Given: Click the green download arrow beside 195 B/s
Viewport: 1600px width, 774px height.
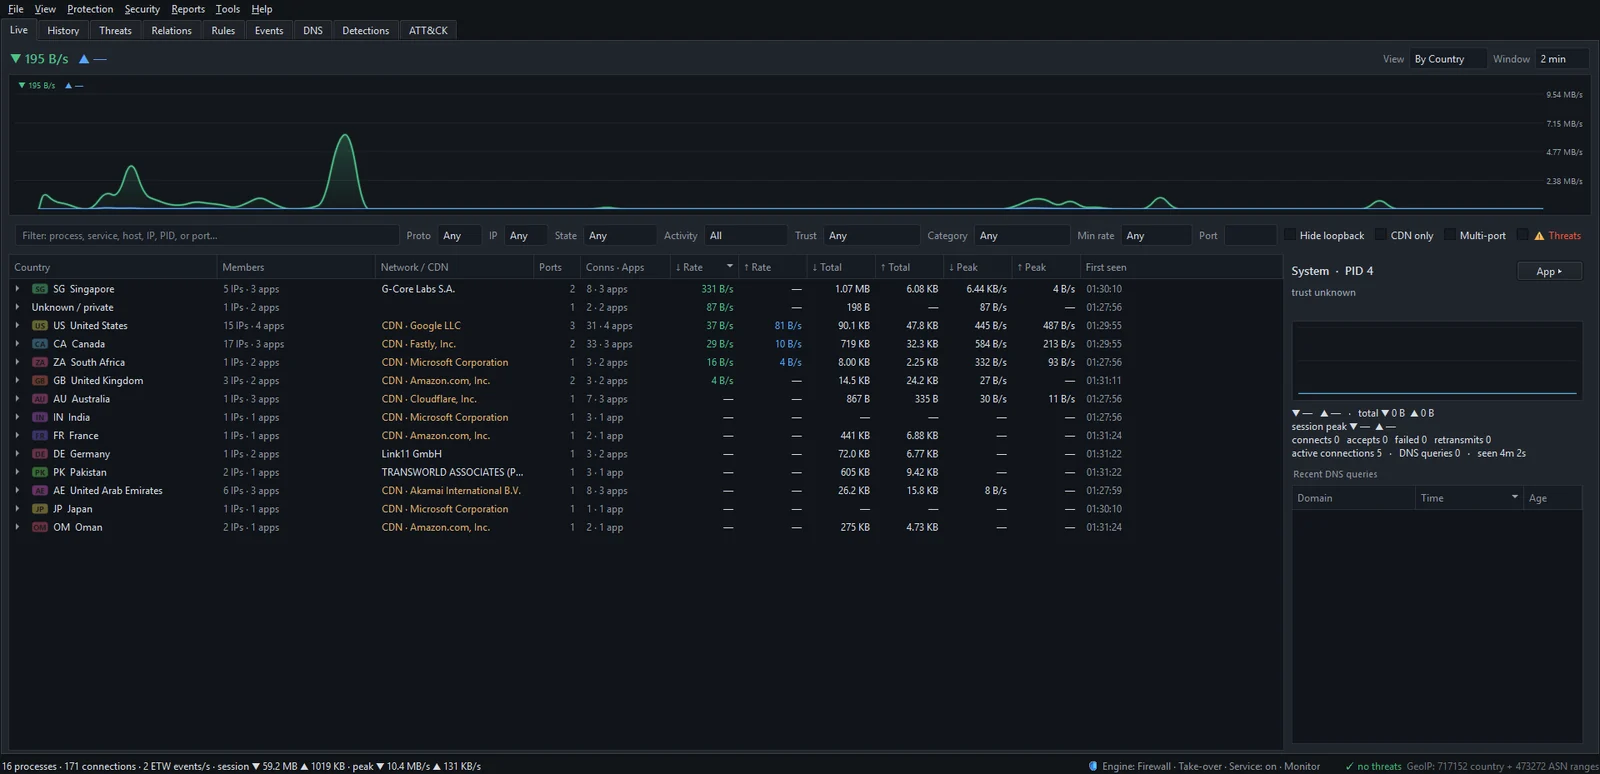Looking at the screenshot, I should tap(15, 59).
